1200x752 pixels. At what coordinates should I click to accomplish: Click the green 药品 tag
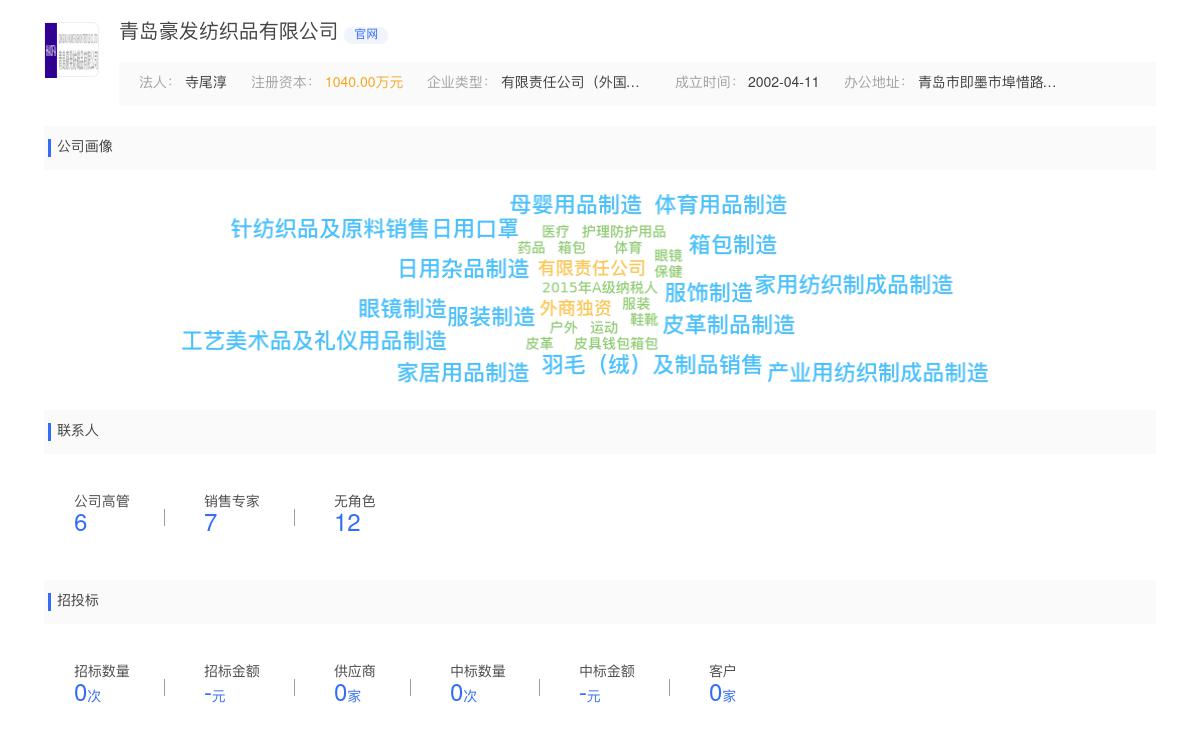[x=531, y=248]
